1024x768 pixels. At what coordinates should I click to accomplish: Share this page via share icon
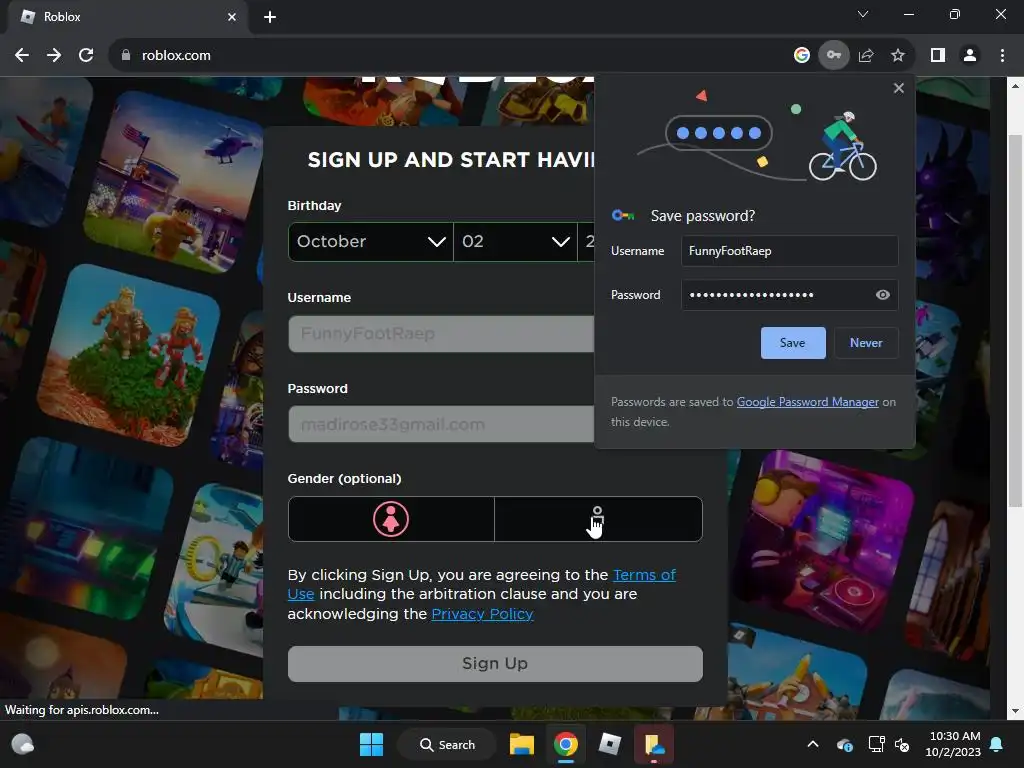[x=866, y=56]
